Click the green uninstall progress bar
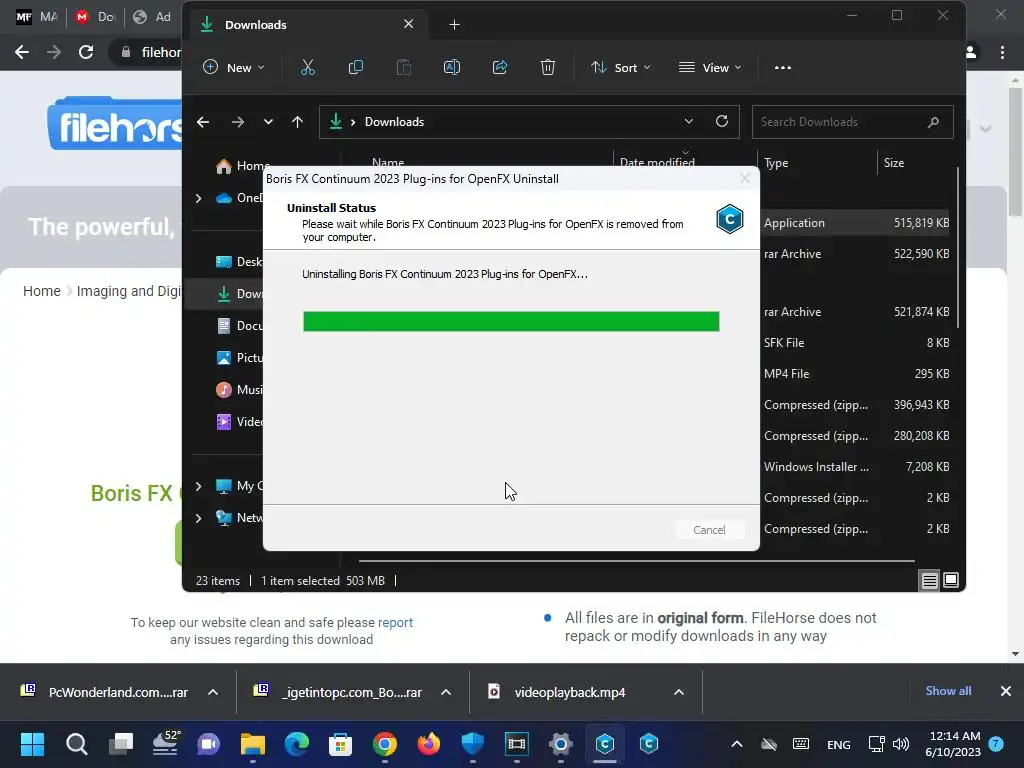The image size is (1024, 768). (x=511, y=321)
